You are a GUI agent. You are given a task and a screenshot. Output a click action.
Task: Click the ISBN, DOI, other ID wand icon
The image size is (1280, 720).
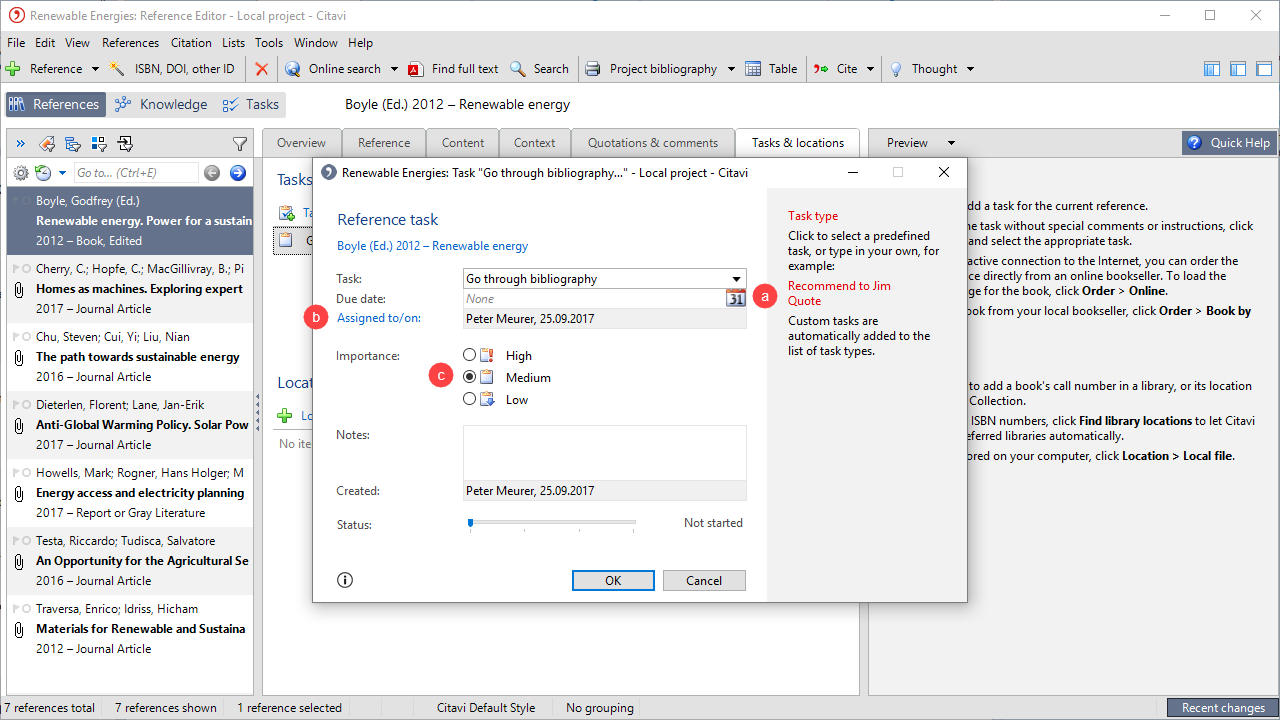click(x=117, y=69)
